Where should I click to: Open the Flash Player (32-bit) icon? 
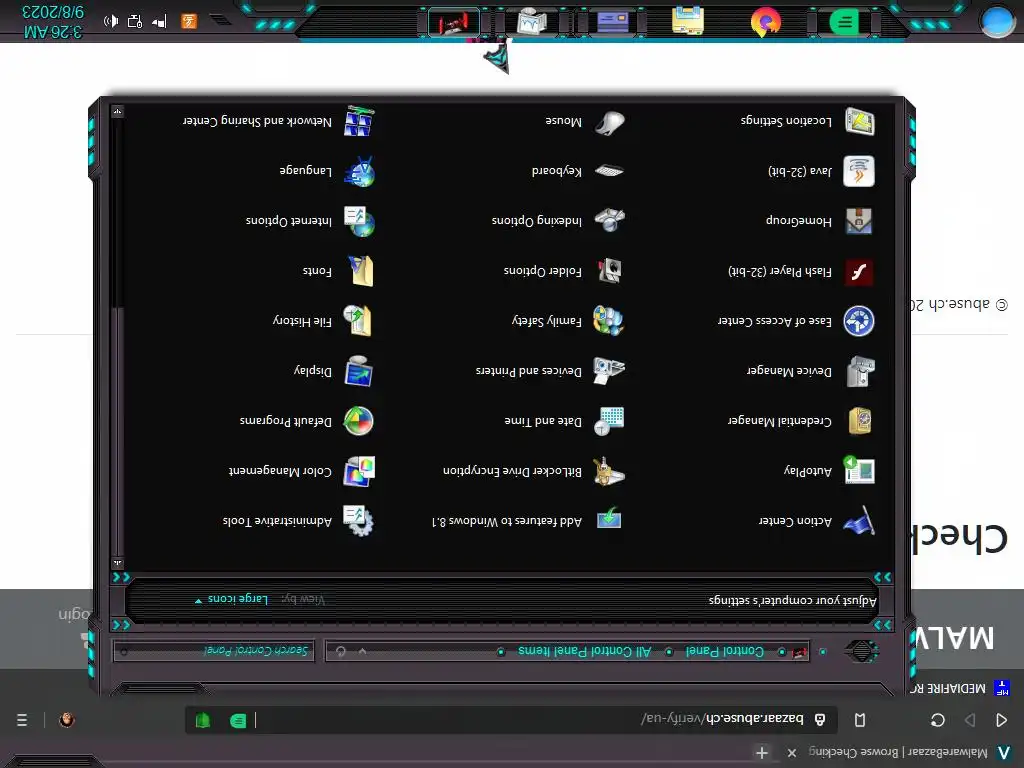[858, 272]
